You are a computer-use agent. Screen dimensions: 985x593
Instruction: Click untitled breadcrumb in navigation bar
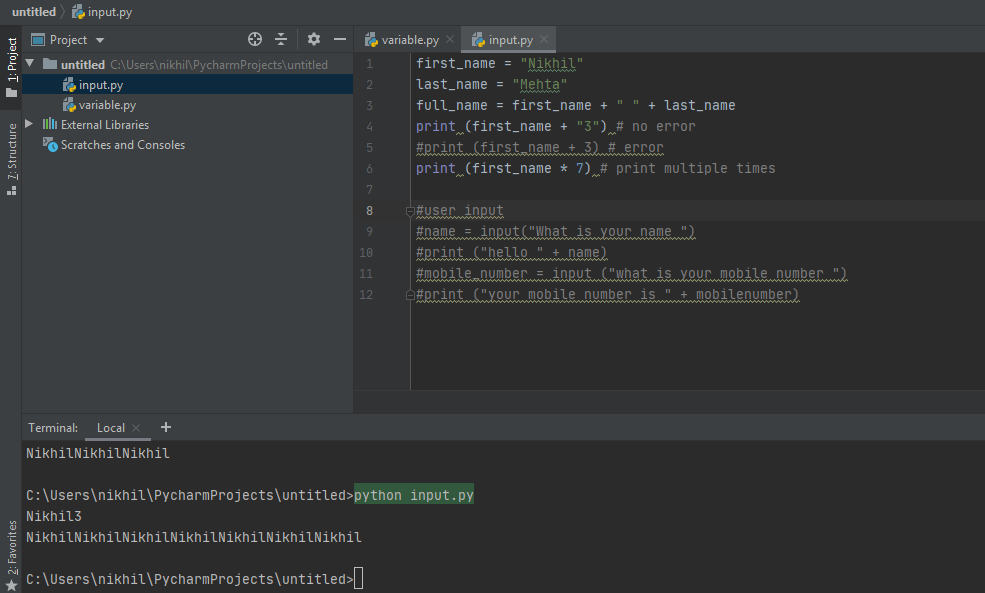34,12
